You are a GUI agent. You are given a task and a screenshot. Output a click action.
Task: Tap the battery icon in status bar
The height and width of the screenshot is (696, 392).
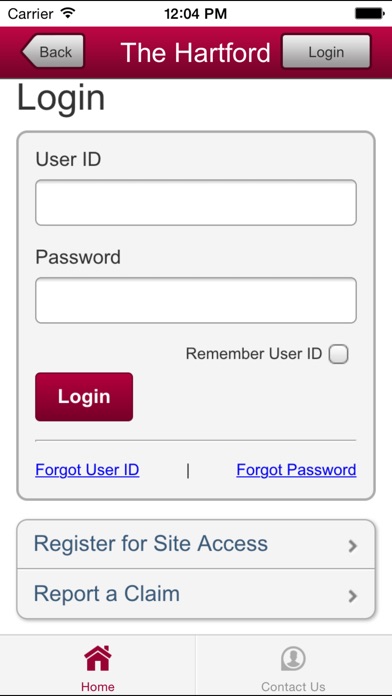(369, 13)
